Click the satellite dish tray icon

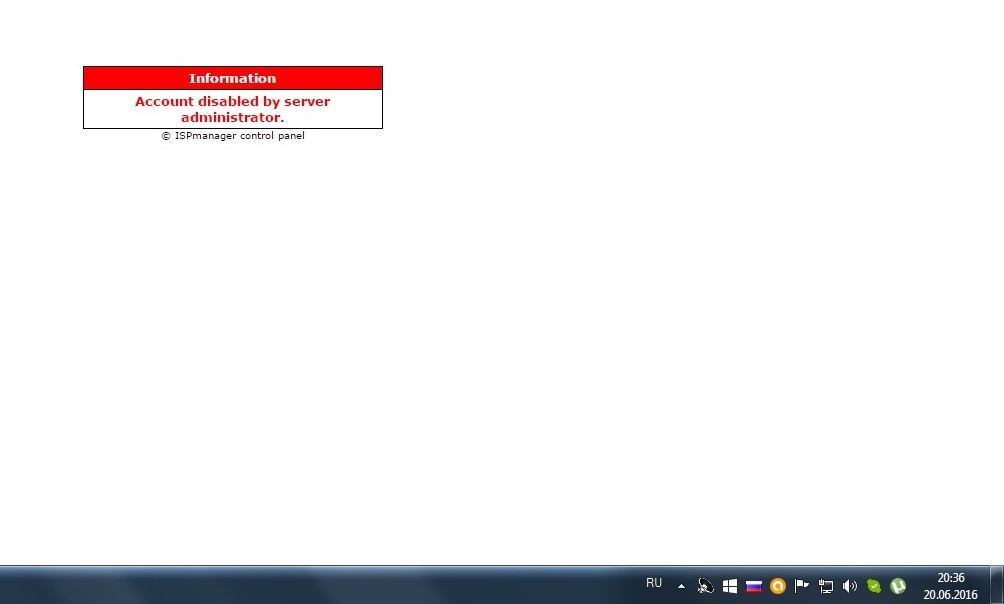click(705, 586)
